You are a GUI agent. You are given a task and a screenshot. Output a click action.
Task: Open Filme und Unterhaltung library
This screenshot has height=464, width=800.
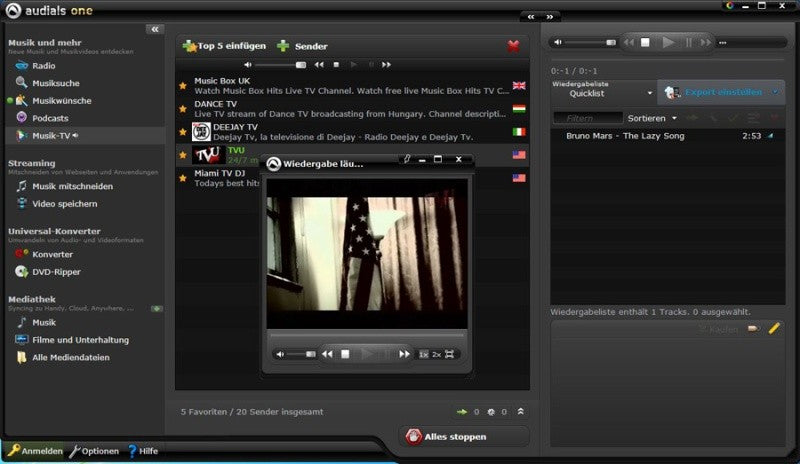tap(80, 340)
